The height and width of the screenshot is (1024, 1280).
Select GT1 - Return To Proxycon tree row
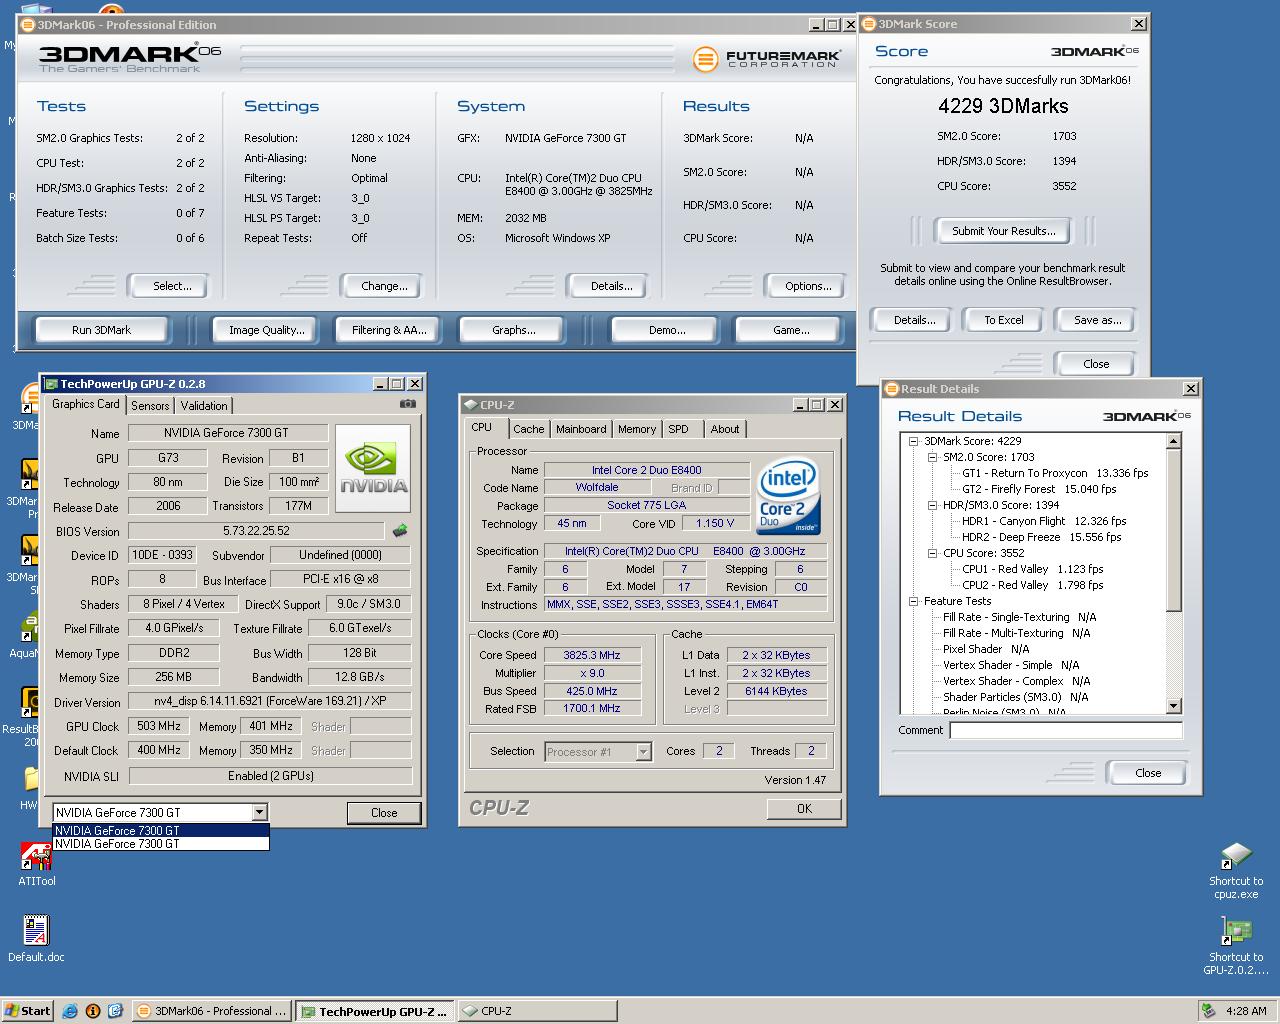click(x=1055, y=473)
